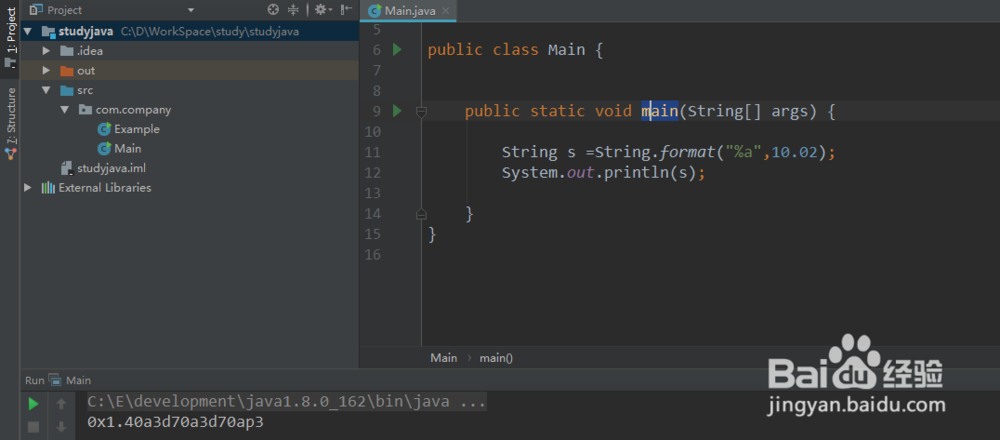
Task: Select the .idea folder row
Action: coord(189,51)
